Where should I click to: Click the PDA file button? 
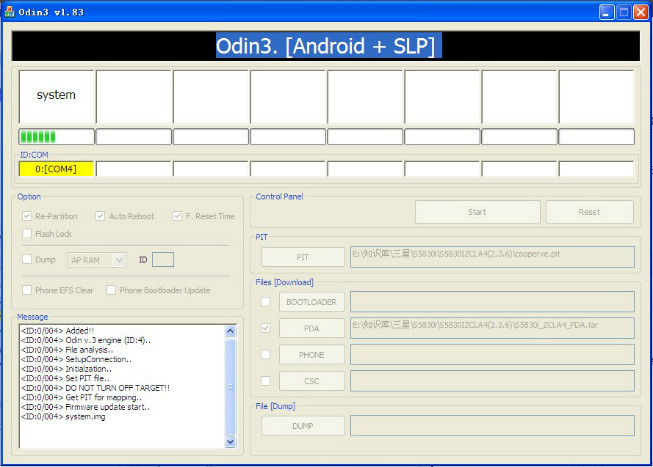[x=312, y=328]
